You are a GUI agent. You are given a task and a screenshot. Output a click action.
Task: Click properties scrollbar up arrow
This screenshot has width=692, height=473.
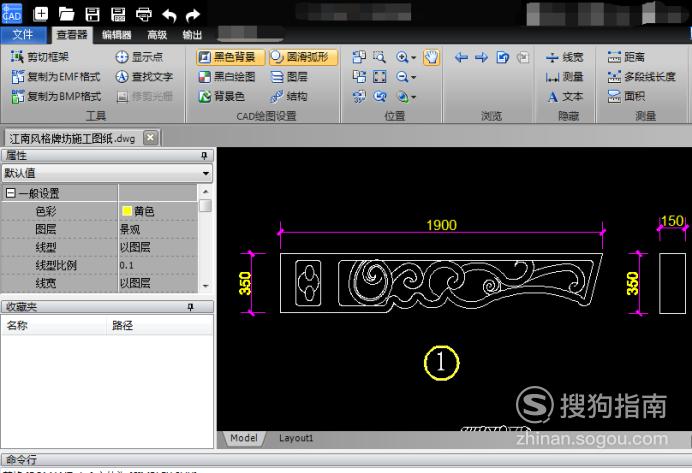pos(205,191)
